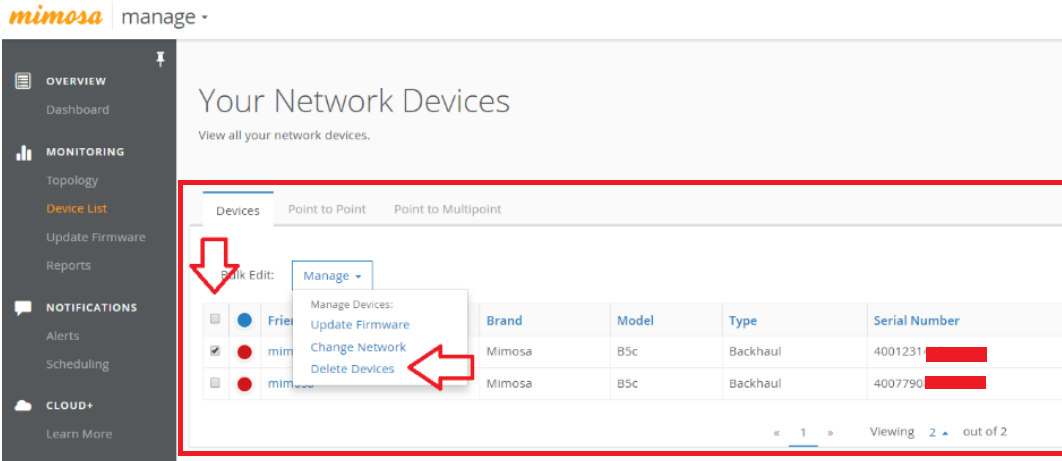Screen dimensions: 1062x461
Task: Click the Notifications speech bubble icon
Action: 22,308
